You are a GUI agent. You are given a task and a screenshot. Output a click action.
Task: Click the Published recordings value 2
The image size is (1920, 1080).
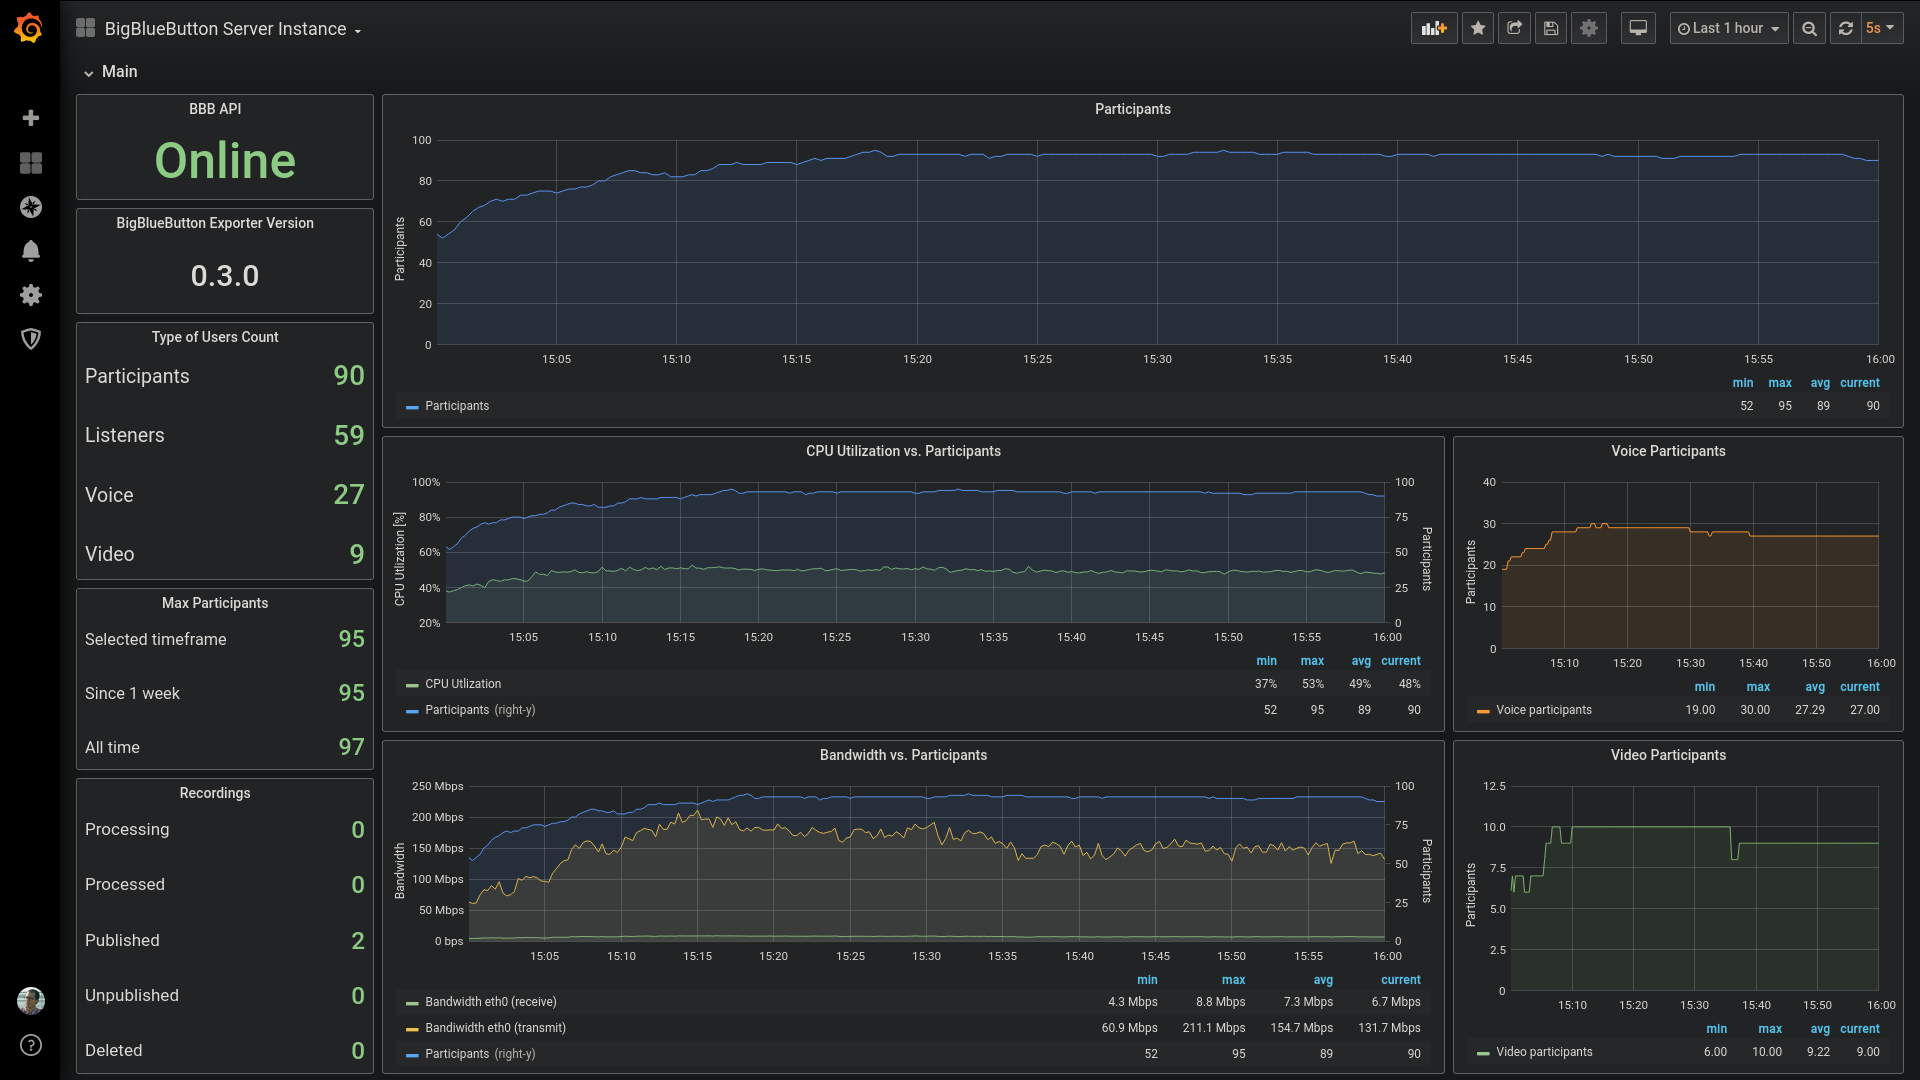click(x=358, y=941)
